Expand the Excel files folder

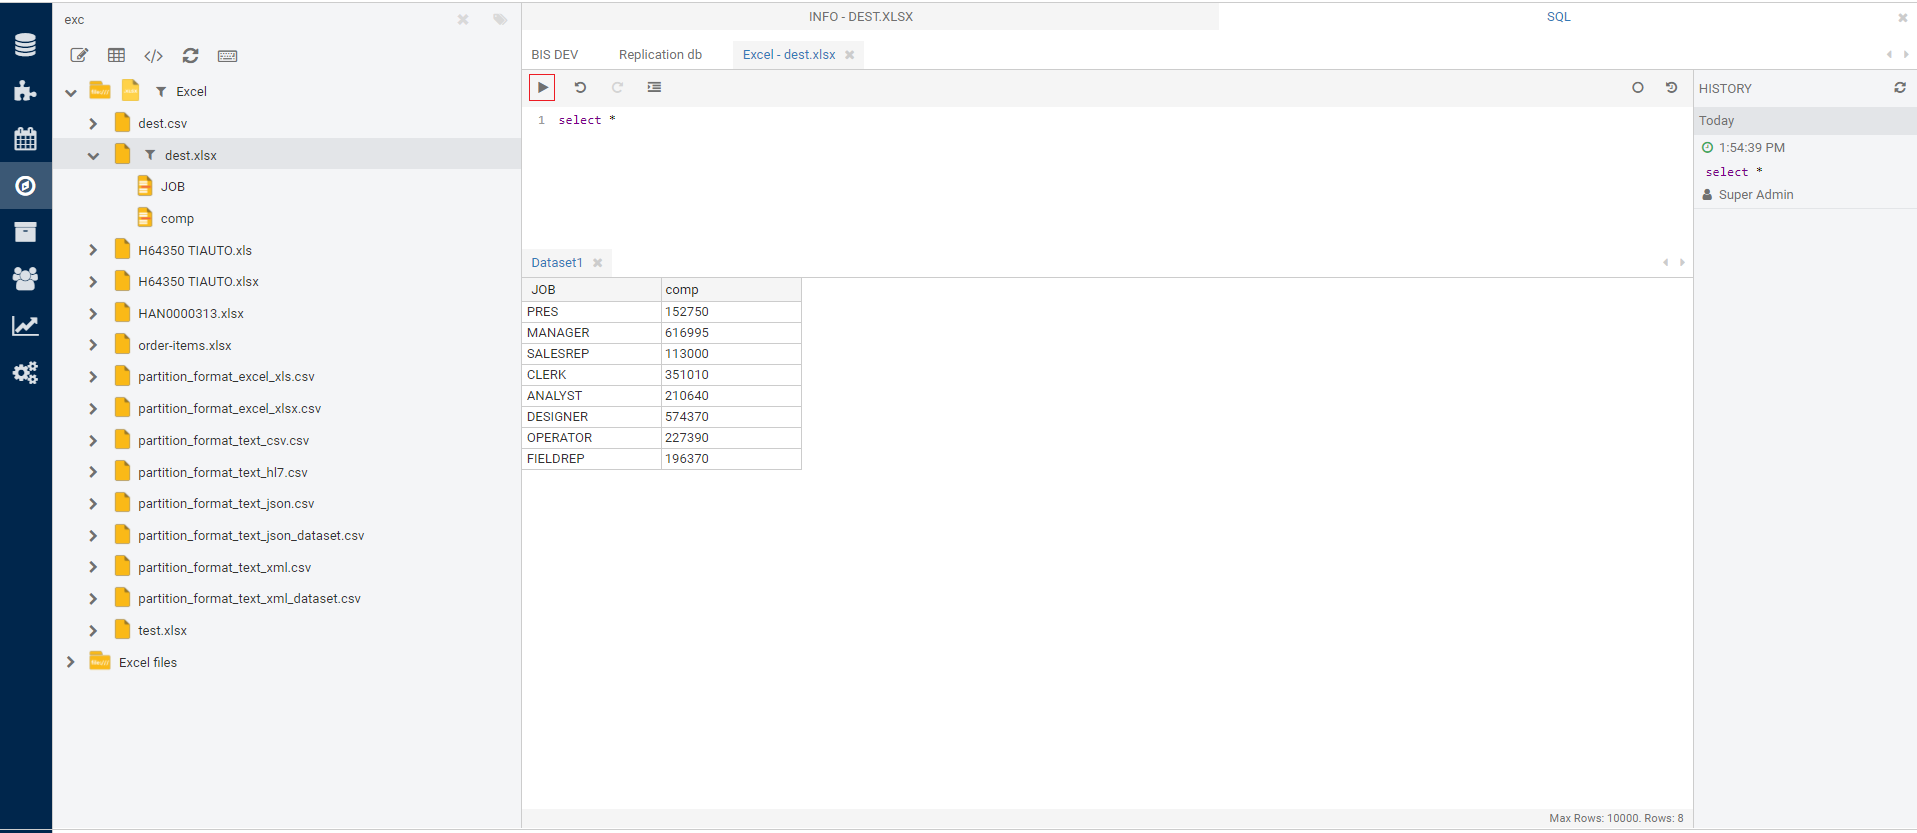point(70,662)
